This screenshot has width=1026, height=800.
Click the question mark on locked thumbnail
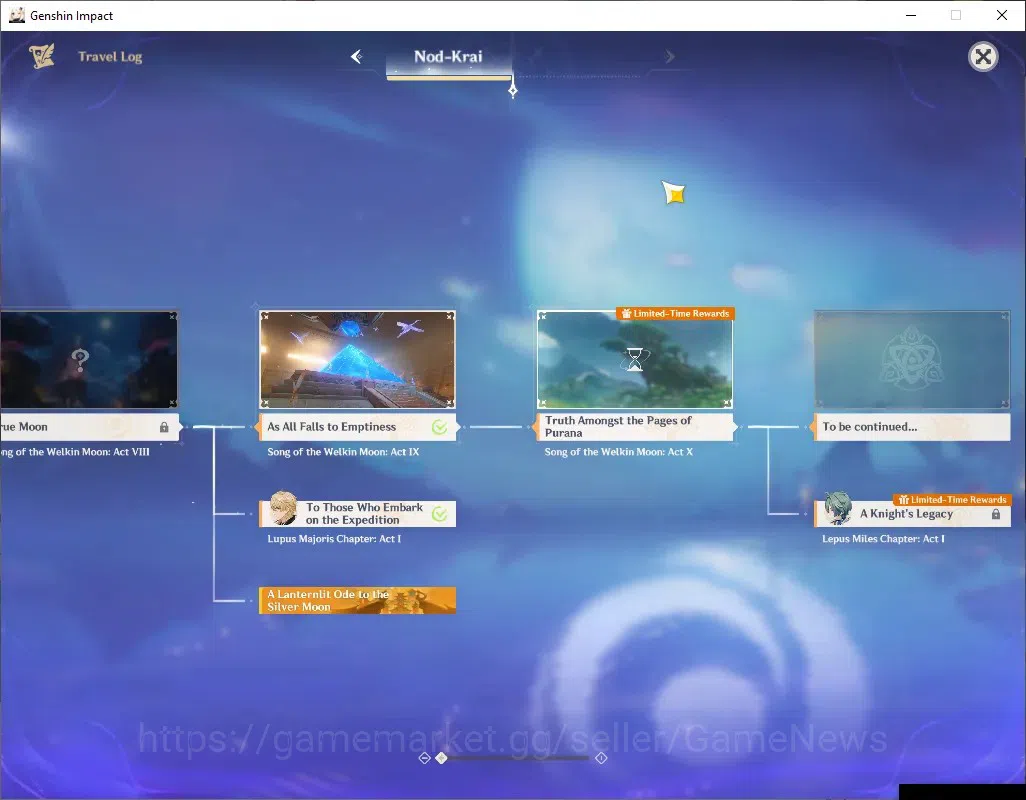80,359
